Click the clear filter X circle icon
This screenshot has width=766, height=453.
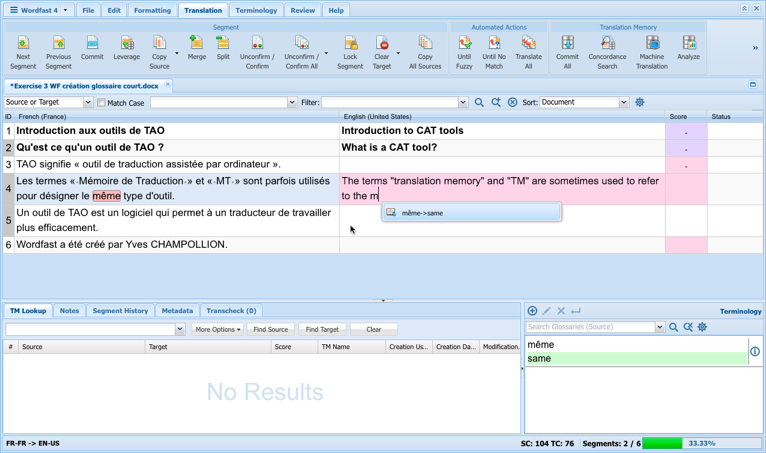click(x=512, y=102)
